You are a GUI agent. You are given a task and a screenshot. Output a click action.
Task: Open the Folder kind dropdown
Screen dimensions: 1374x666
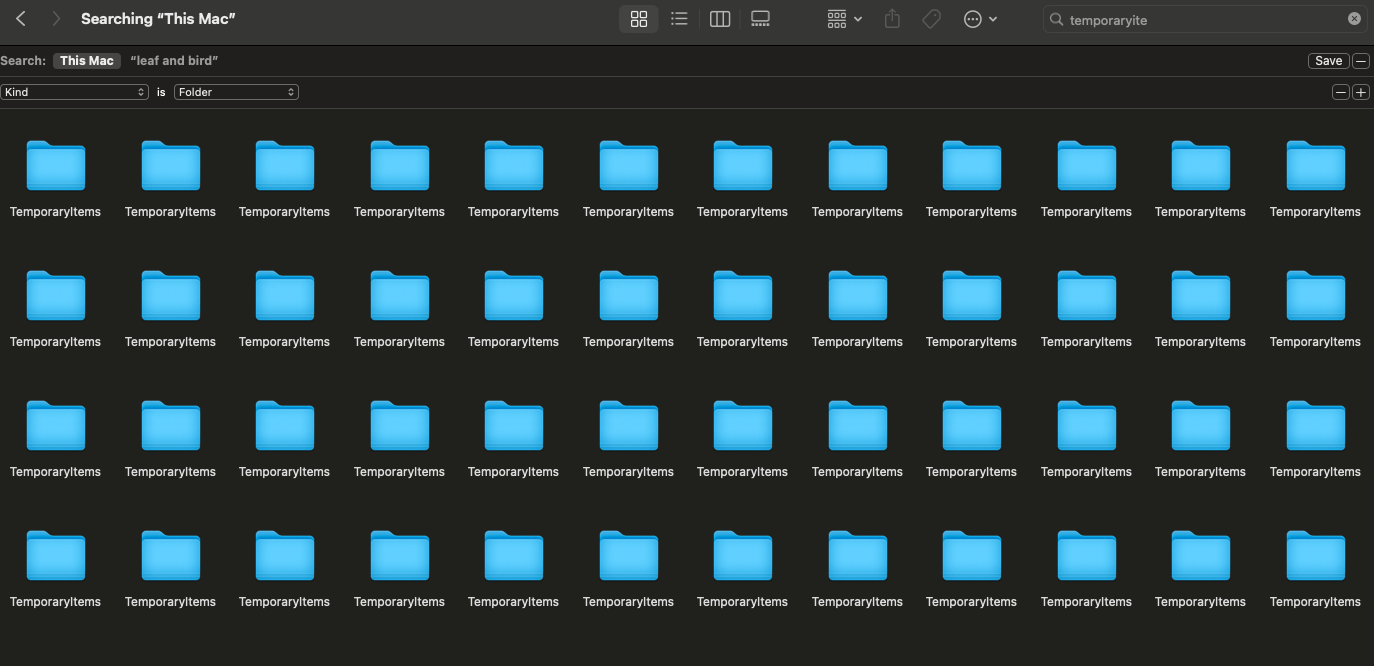(236, 91)
